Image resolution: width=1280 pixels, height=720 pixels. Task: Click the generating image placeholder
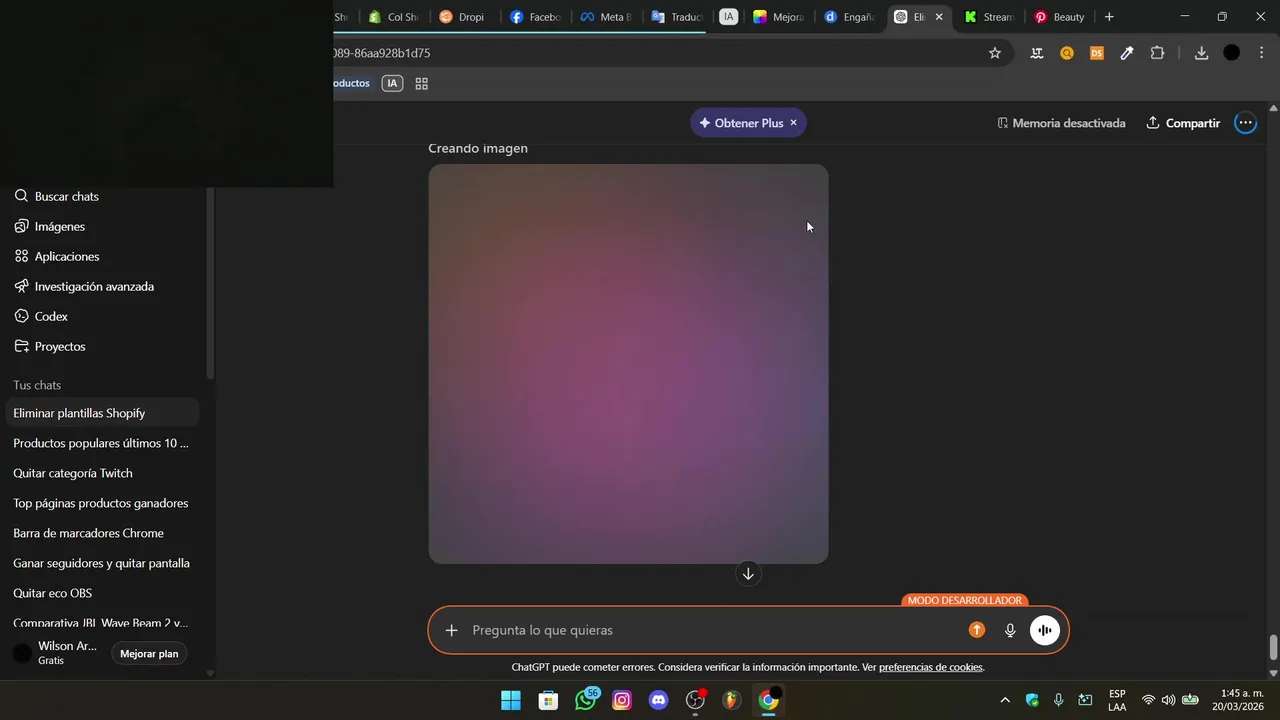[628, 364]
